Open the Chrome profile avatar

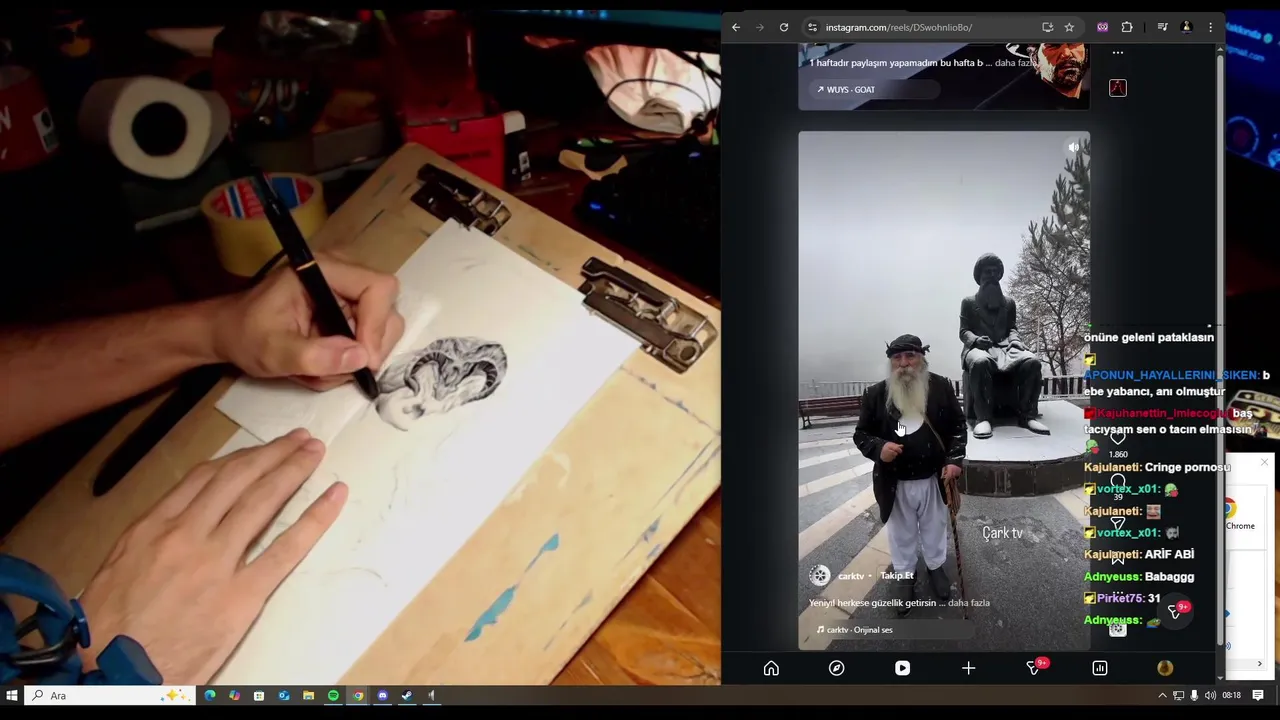pos(1187,27)
